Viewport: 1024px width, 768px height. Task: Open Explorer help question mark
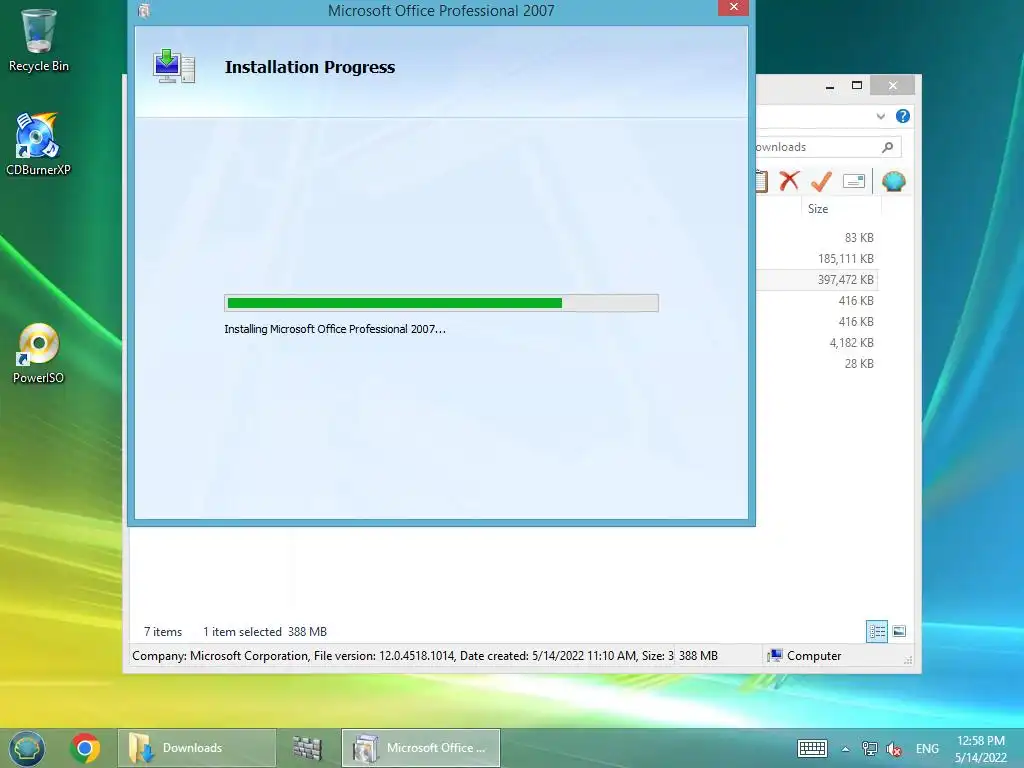903,116
